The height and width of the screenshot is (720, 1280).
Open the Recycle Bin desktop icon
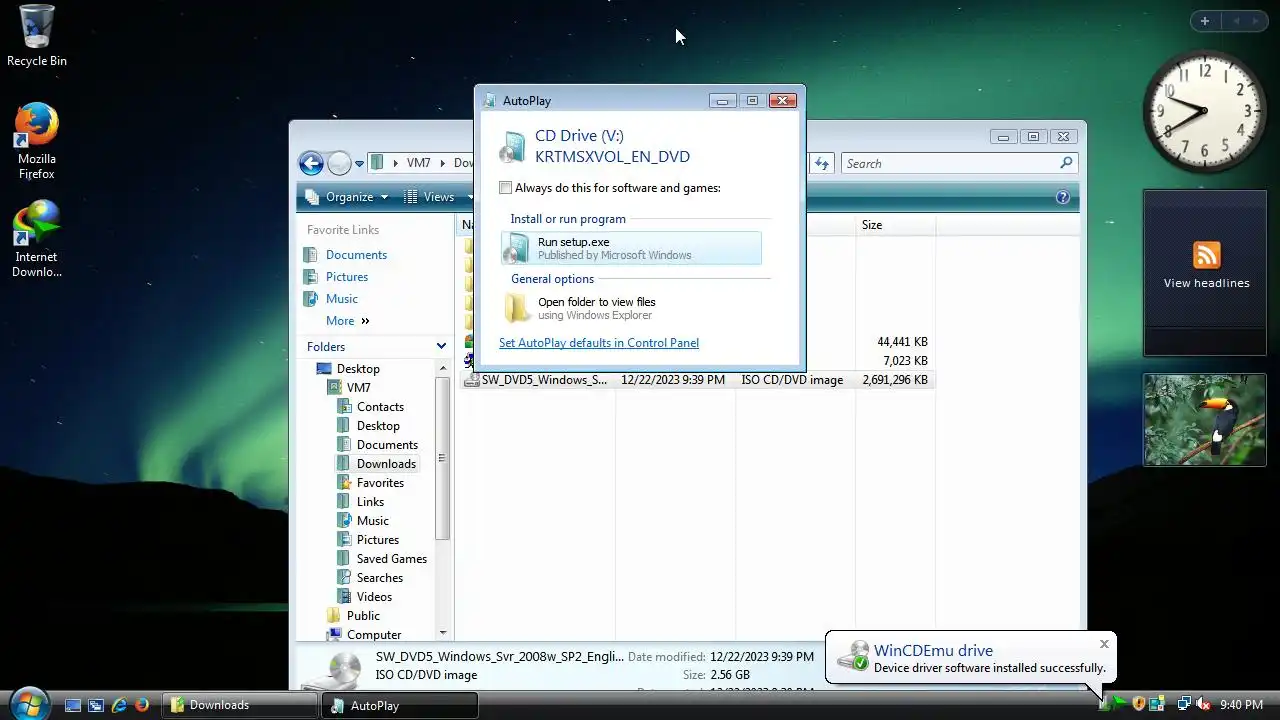(37, 37)
